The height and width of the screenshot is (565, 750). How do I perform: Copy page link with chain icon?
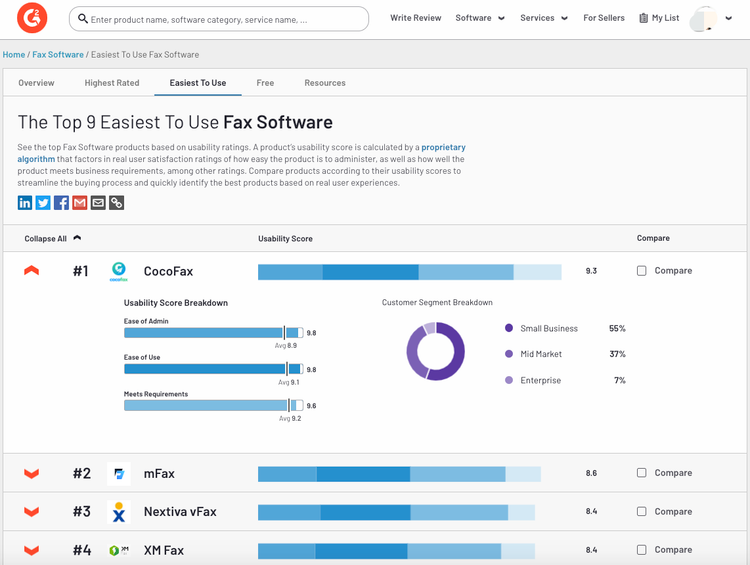116,203
